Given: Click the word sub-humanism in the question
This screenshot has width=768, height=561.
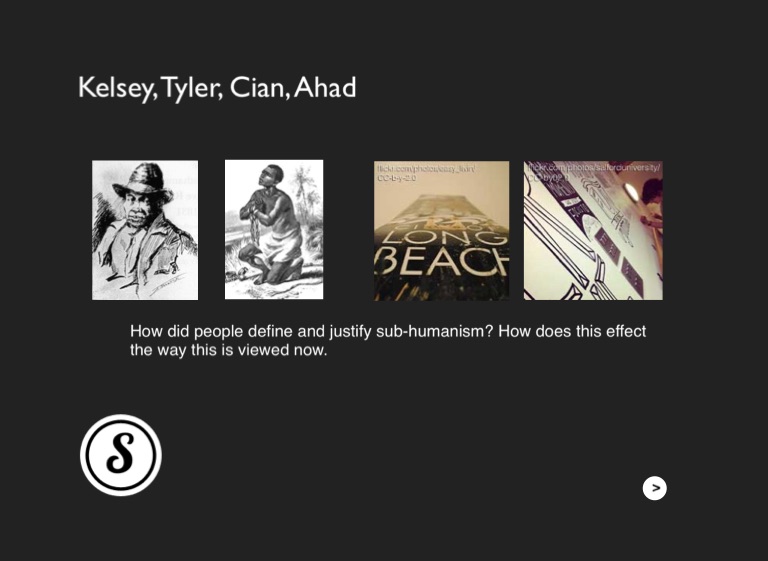Looking at the screenshot, I should [434, 332].
